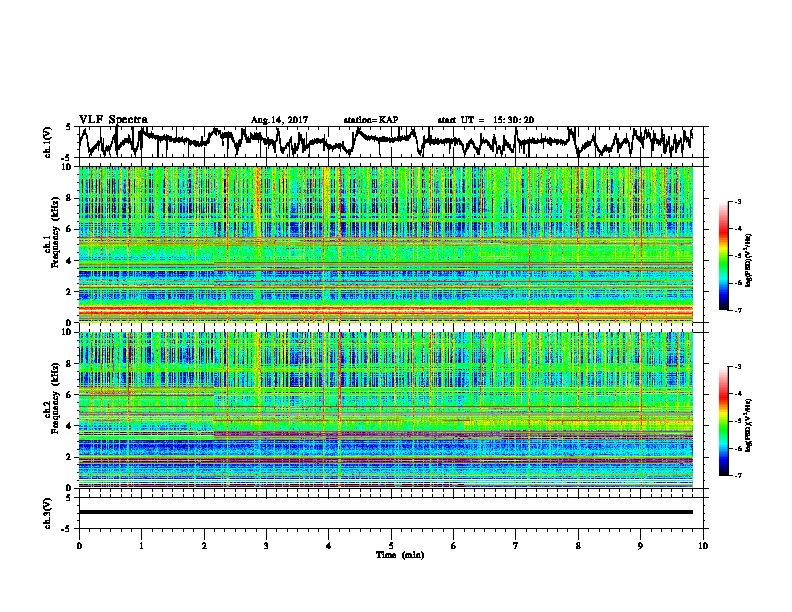
Task: Click the ch.1 PSD color scale bar
Action: point(724,256)
